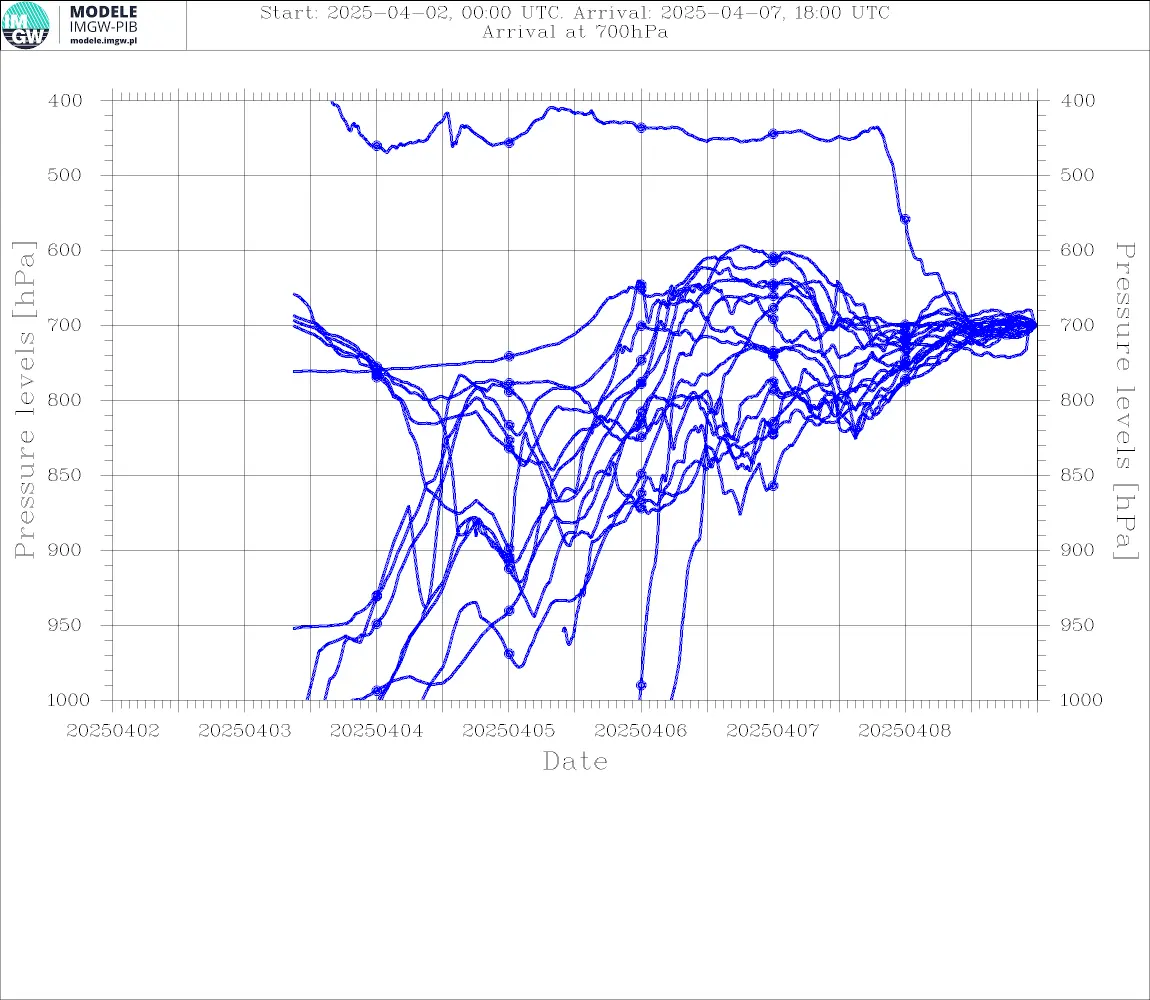
Task: Click the date label 20250405
Action: tap(508, 731)
